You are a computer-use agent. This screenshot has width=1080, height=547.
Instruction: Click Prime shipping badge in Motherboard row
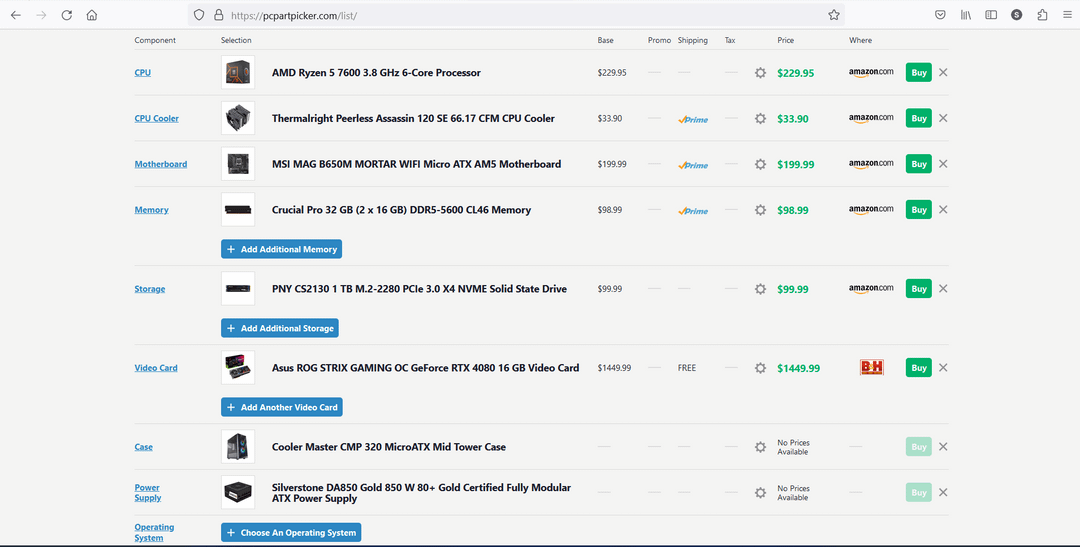click(x=693, y=165)
